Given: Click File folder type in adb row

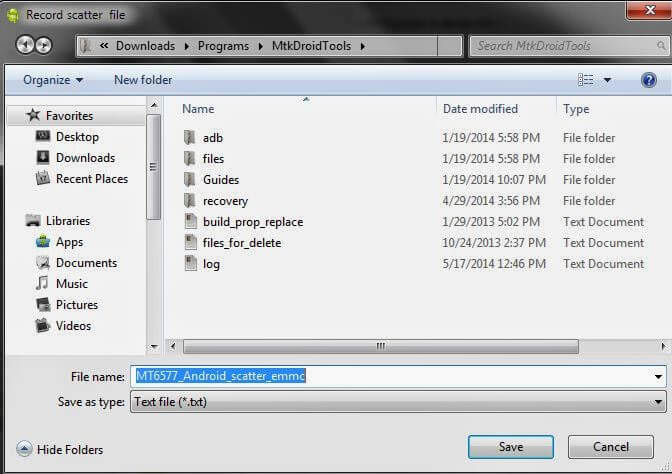Looking at the screenshot, I should (589, 138).
